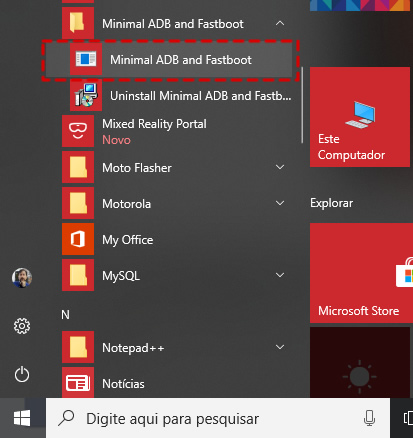413x438 pixels.
Task: Open Settings gear in Start sidebar
Action: pos(22,326)
